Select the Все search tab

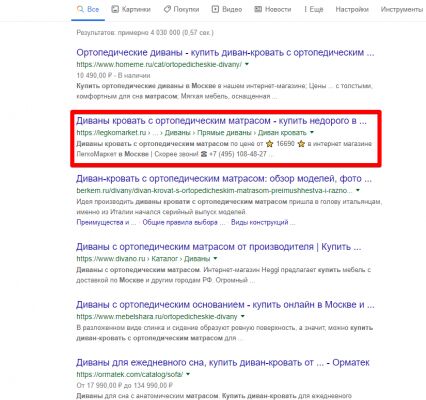pyautogui.click(x=88, y=9)
